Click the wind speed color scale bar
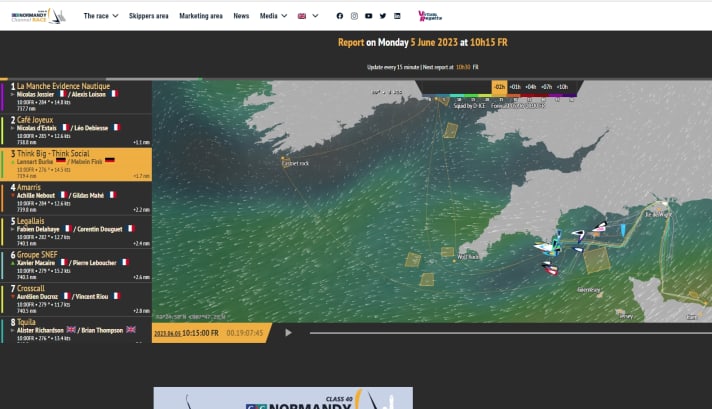The height and width of the screenshot is (409, 712). pyautogui.click(x=499, y=96)
